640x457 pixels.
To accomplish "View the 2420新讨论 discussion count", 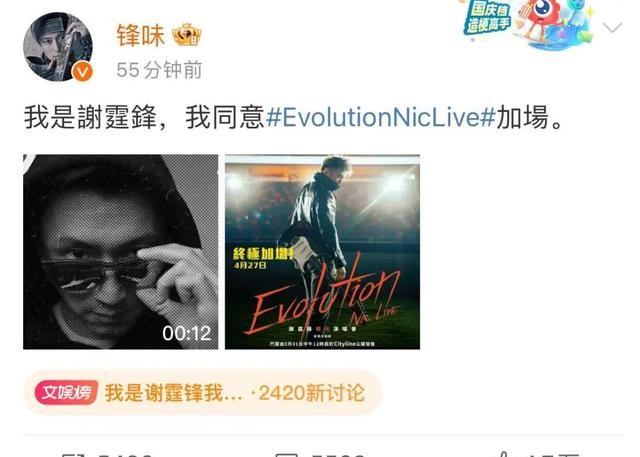I will 311,393.
